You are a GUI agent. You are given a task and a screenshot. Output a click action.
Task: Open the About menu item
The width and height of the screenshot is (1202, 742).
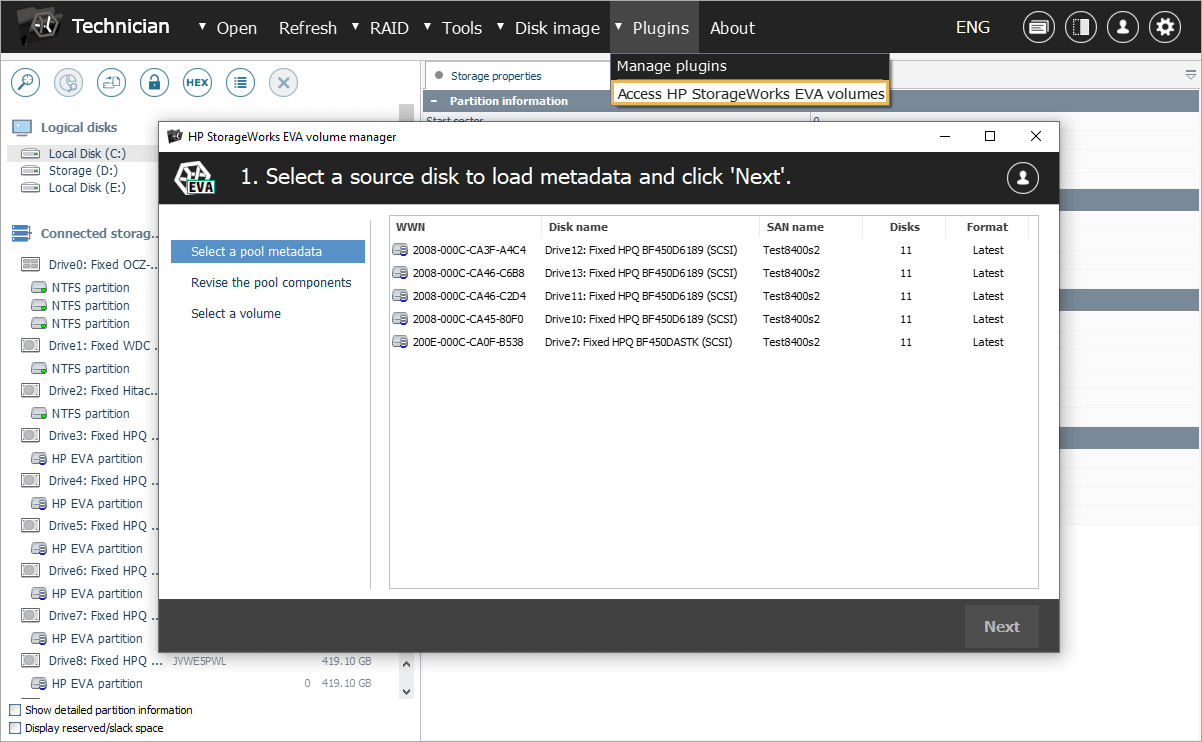coord(732,28)
